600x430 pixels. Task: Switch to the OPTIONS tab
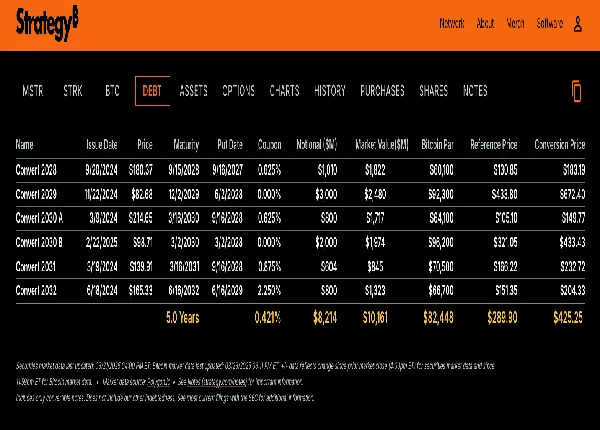[x=238, y=91]
